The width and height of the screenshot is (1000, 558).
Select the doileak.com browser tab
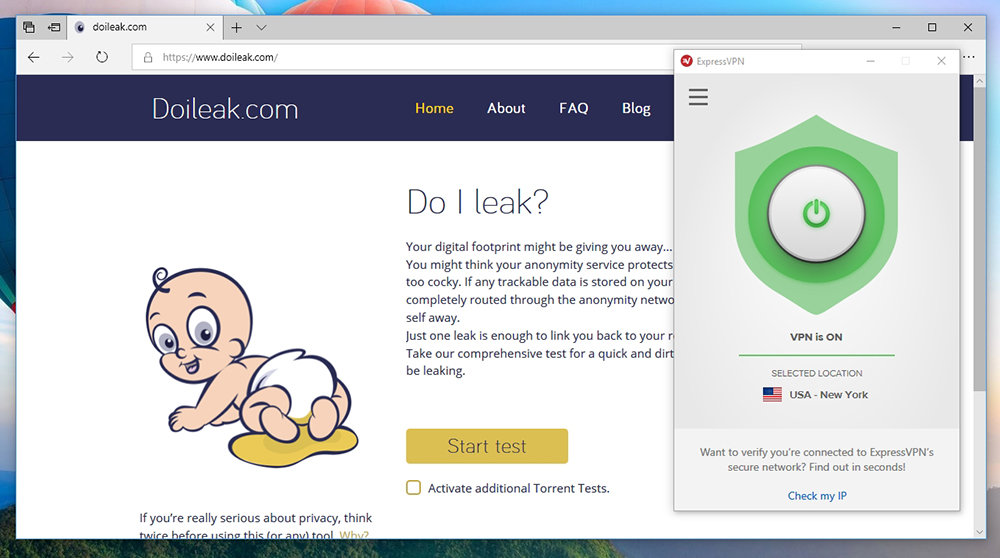tap(144, 27)
